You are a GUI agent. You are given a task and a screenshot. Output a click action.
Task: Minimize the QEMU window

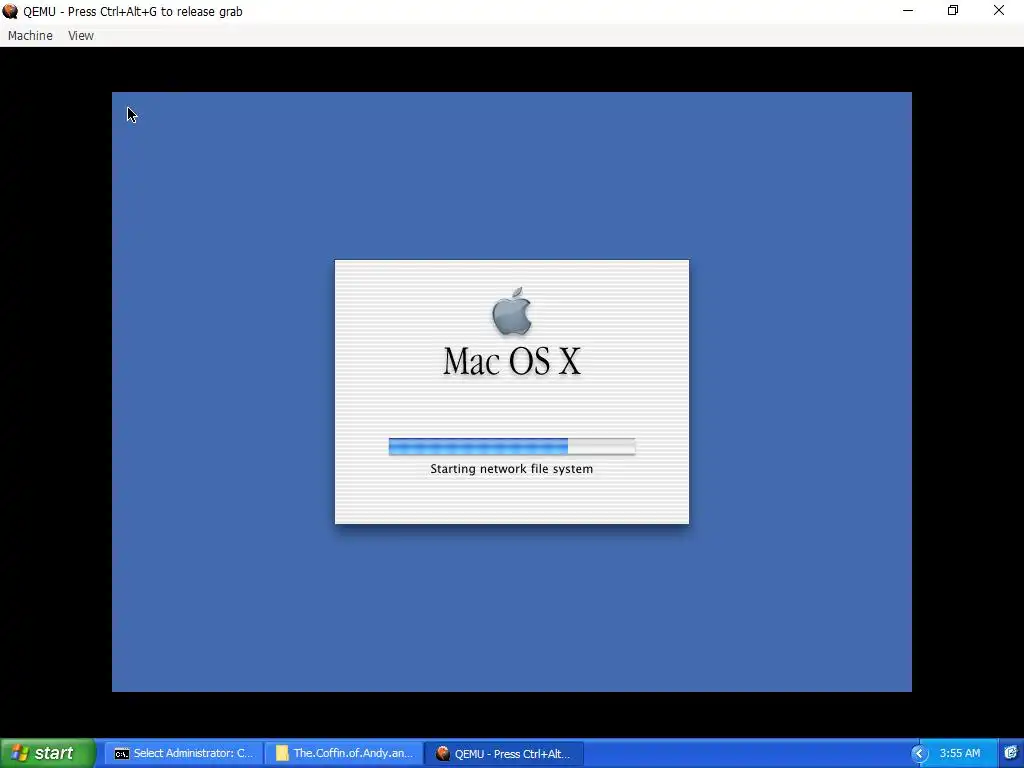point(908,10)
